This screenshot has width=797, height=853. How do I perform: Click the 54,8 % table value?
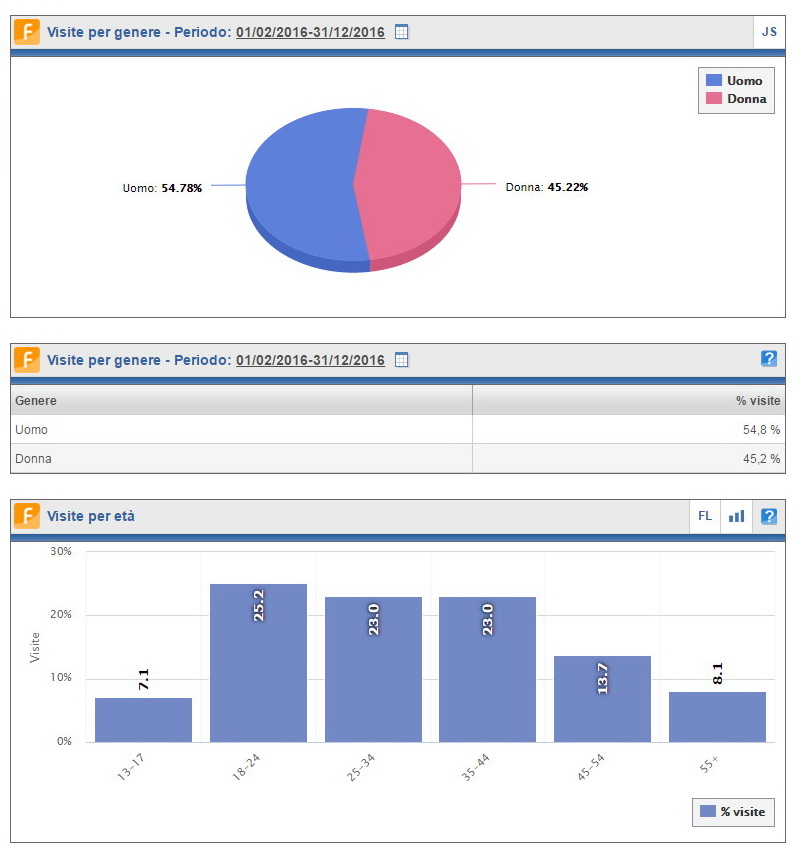point(761,430)
